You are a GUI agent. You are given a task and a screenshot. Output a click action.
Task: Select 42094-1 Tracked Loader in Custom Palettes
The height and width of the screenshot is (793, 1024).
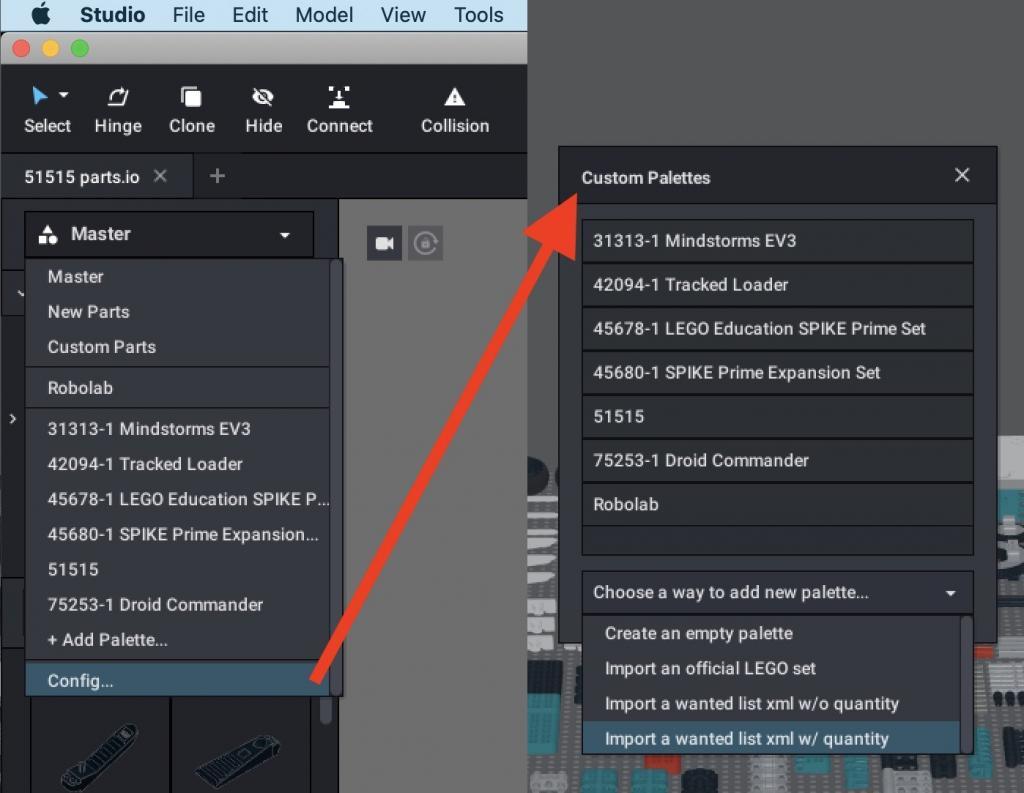coord(777,285)
